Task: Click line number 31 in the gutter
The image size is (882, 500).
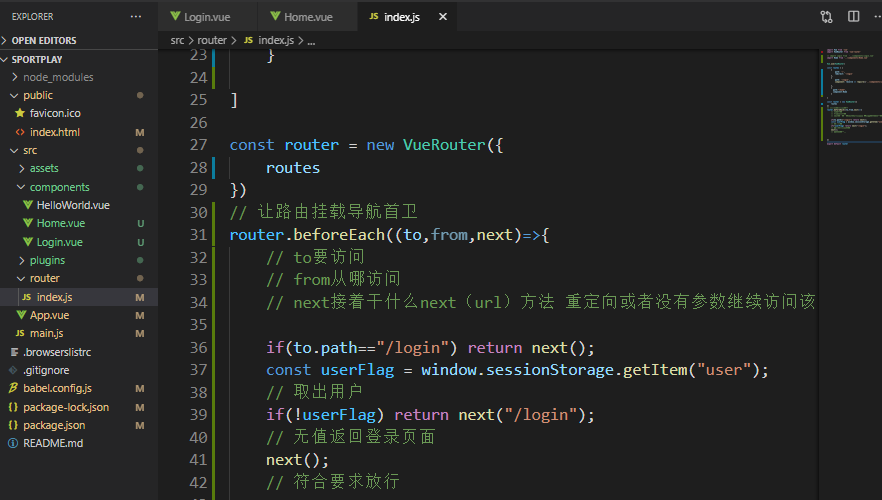Action: pos(199,235)
